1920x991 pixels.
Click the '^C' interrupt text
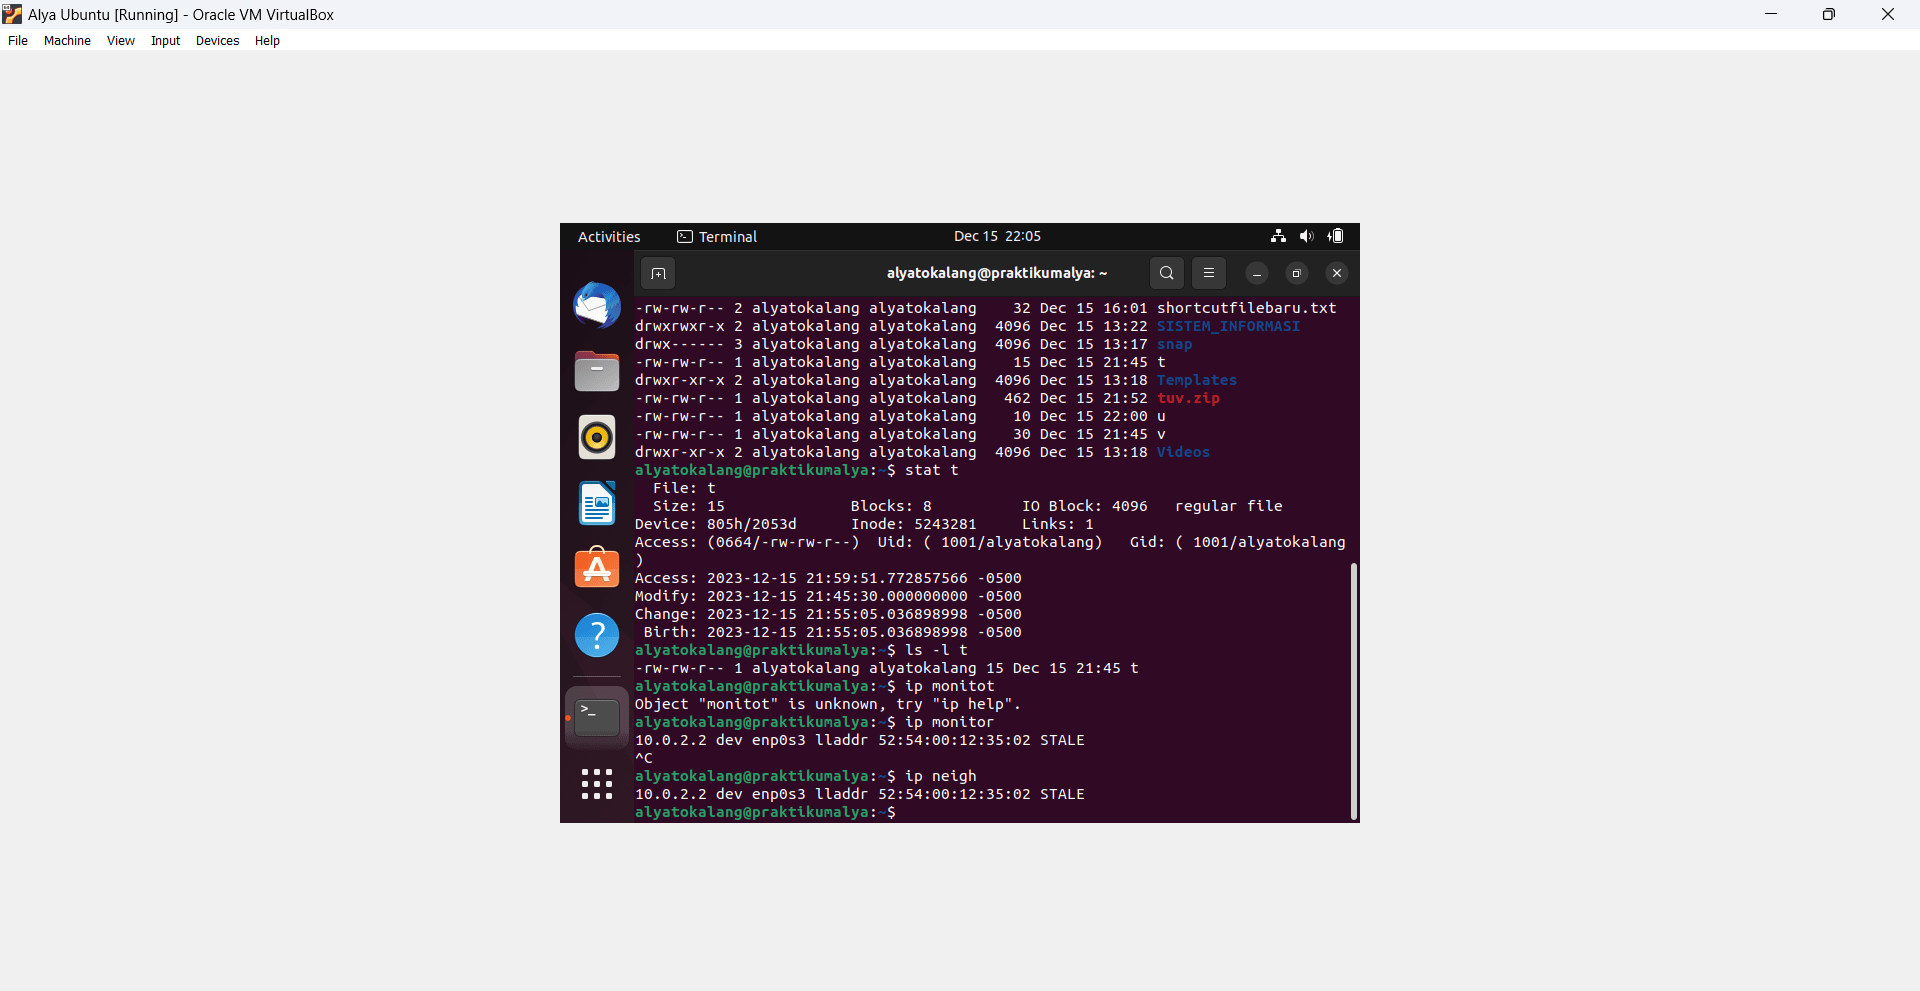pos(644,758)
